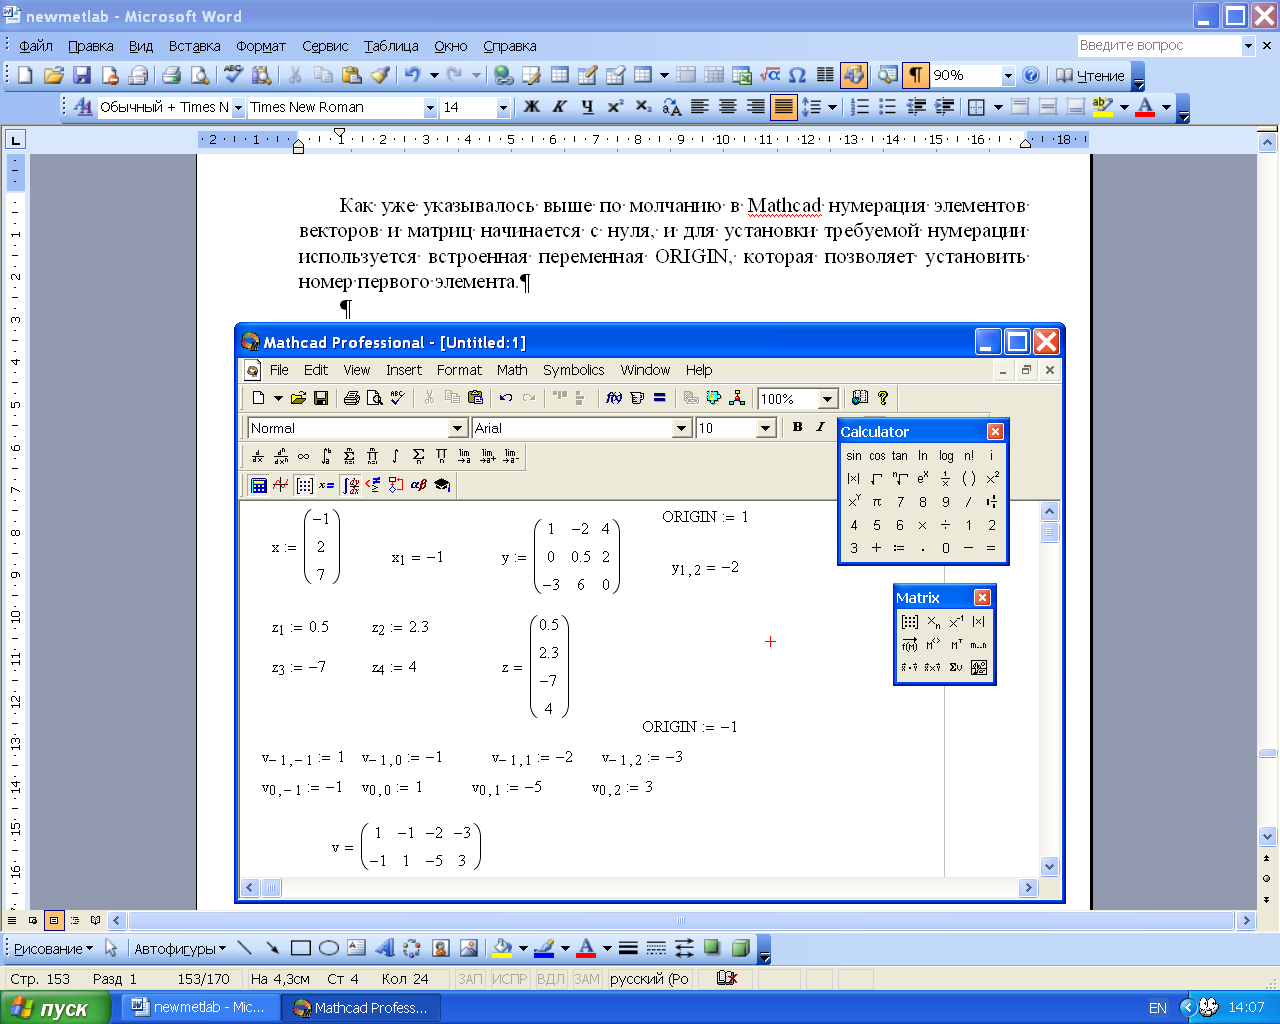Click the line color pencil icon
This screenshot has width=1280, height=1024.
(x=544, y=948)
